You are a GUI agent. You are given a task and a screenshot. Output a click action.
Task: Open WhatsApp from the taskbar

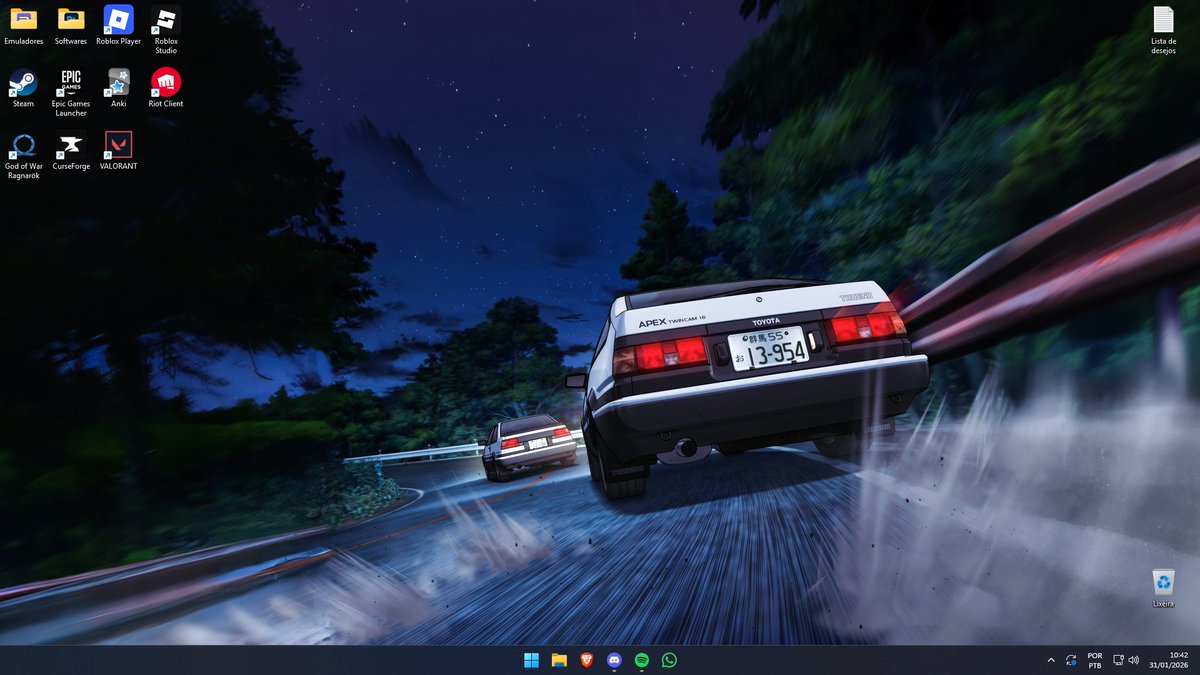(669, 660)
